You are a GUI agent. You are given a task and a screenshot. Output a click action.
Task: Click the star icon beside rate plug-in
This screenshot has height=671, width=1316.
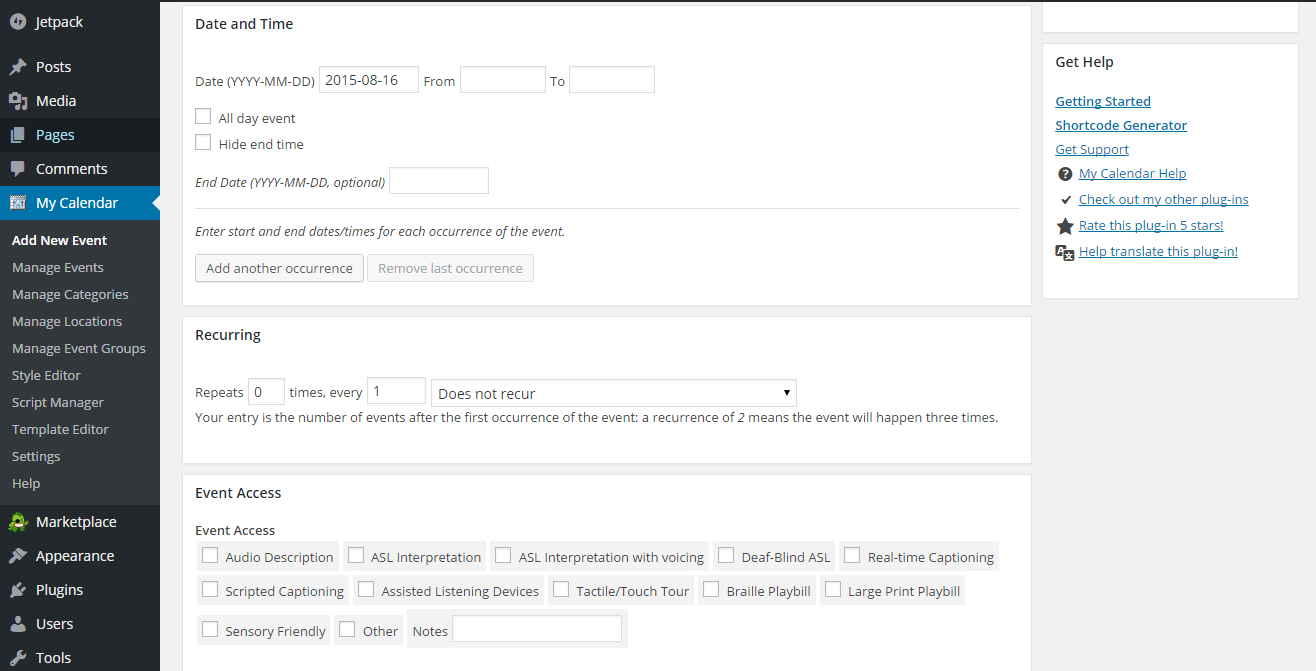click(1065, 226)
